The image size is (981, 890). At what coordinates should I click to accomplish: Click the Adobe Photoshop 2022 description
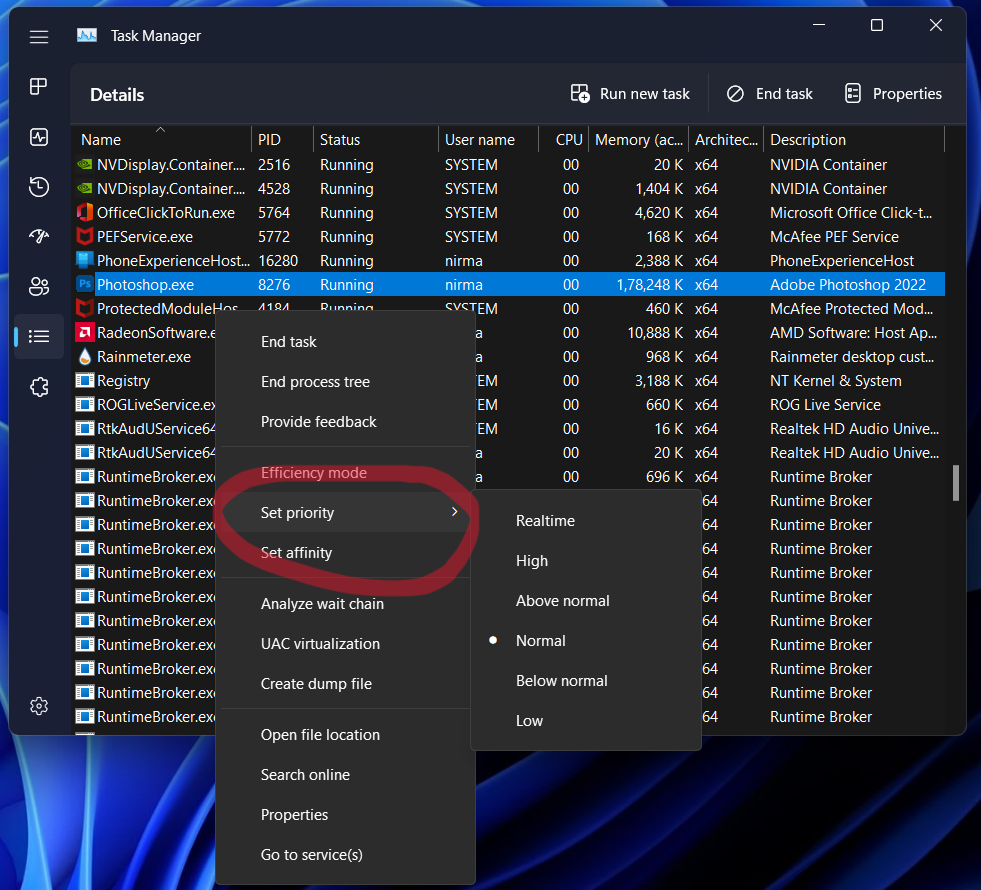click(848, 285)
